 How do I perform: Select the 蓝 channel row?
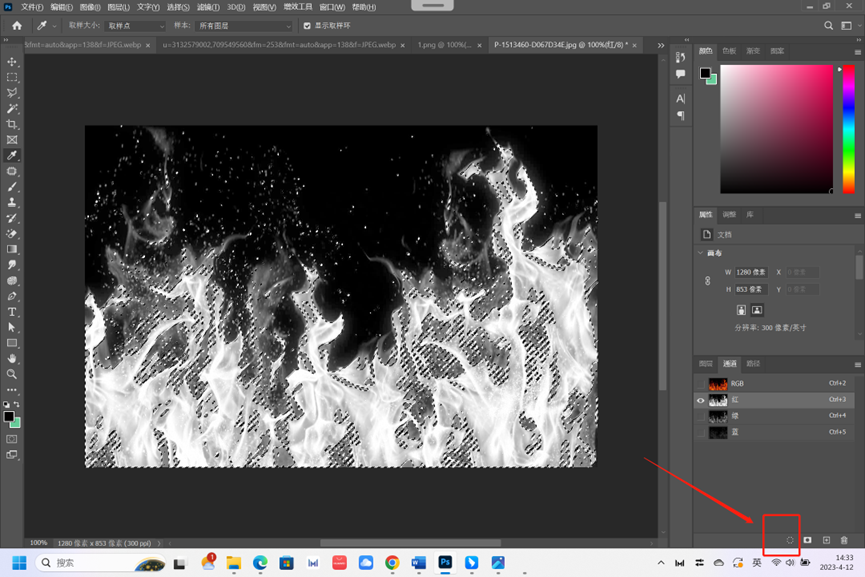[770, 432]
